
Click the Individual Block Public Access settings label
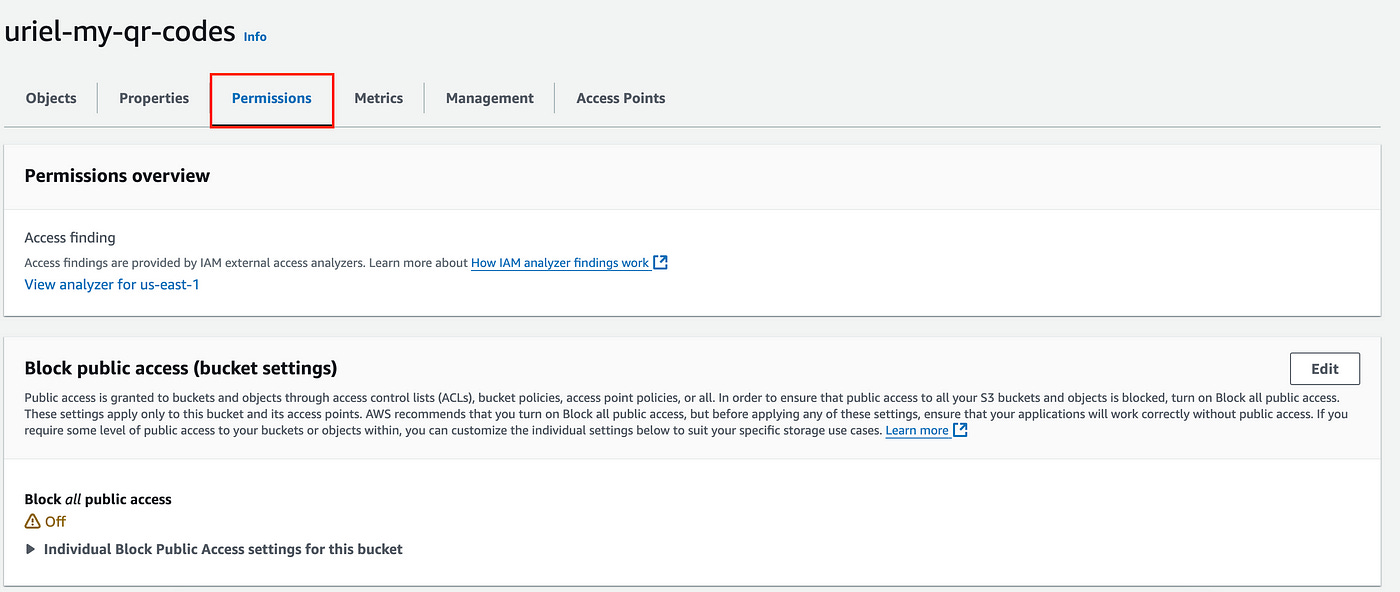click(223, 549)
